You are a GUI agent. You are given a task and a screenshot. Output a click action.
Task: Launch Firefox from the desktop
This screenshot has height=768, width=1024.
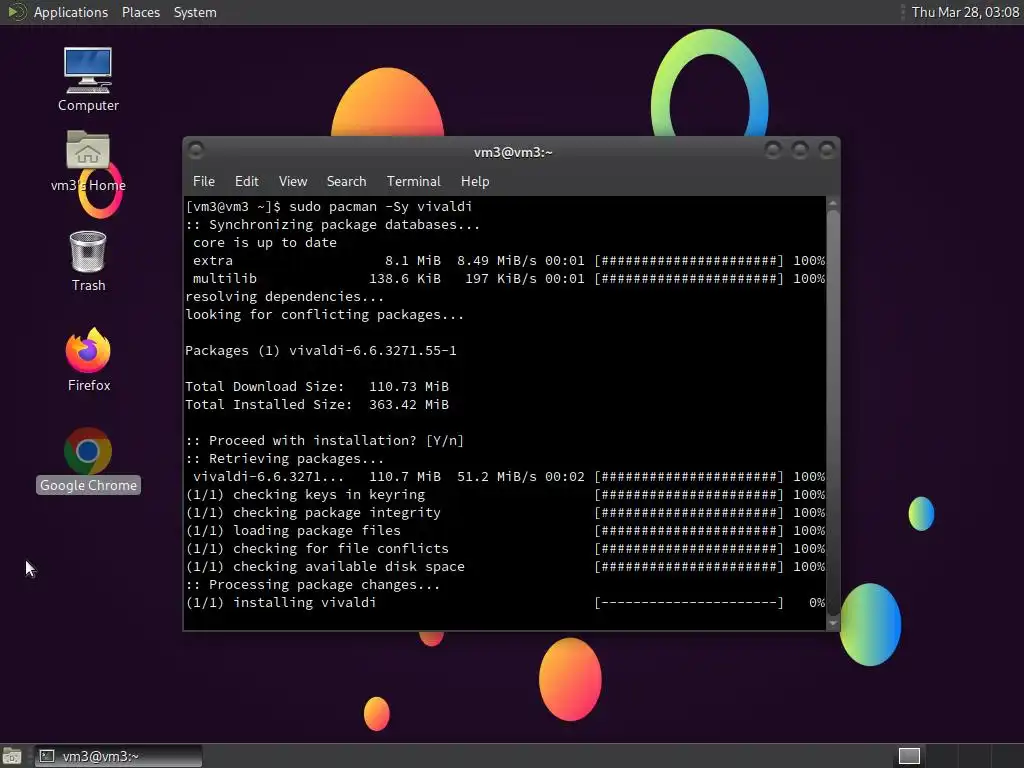coord(88,360)
